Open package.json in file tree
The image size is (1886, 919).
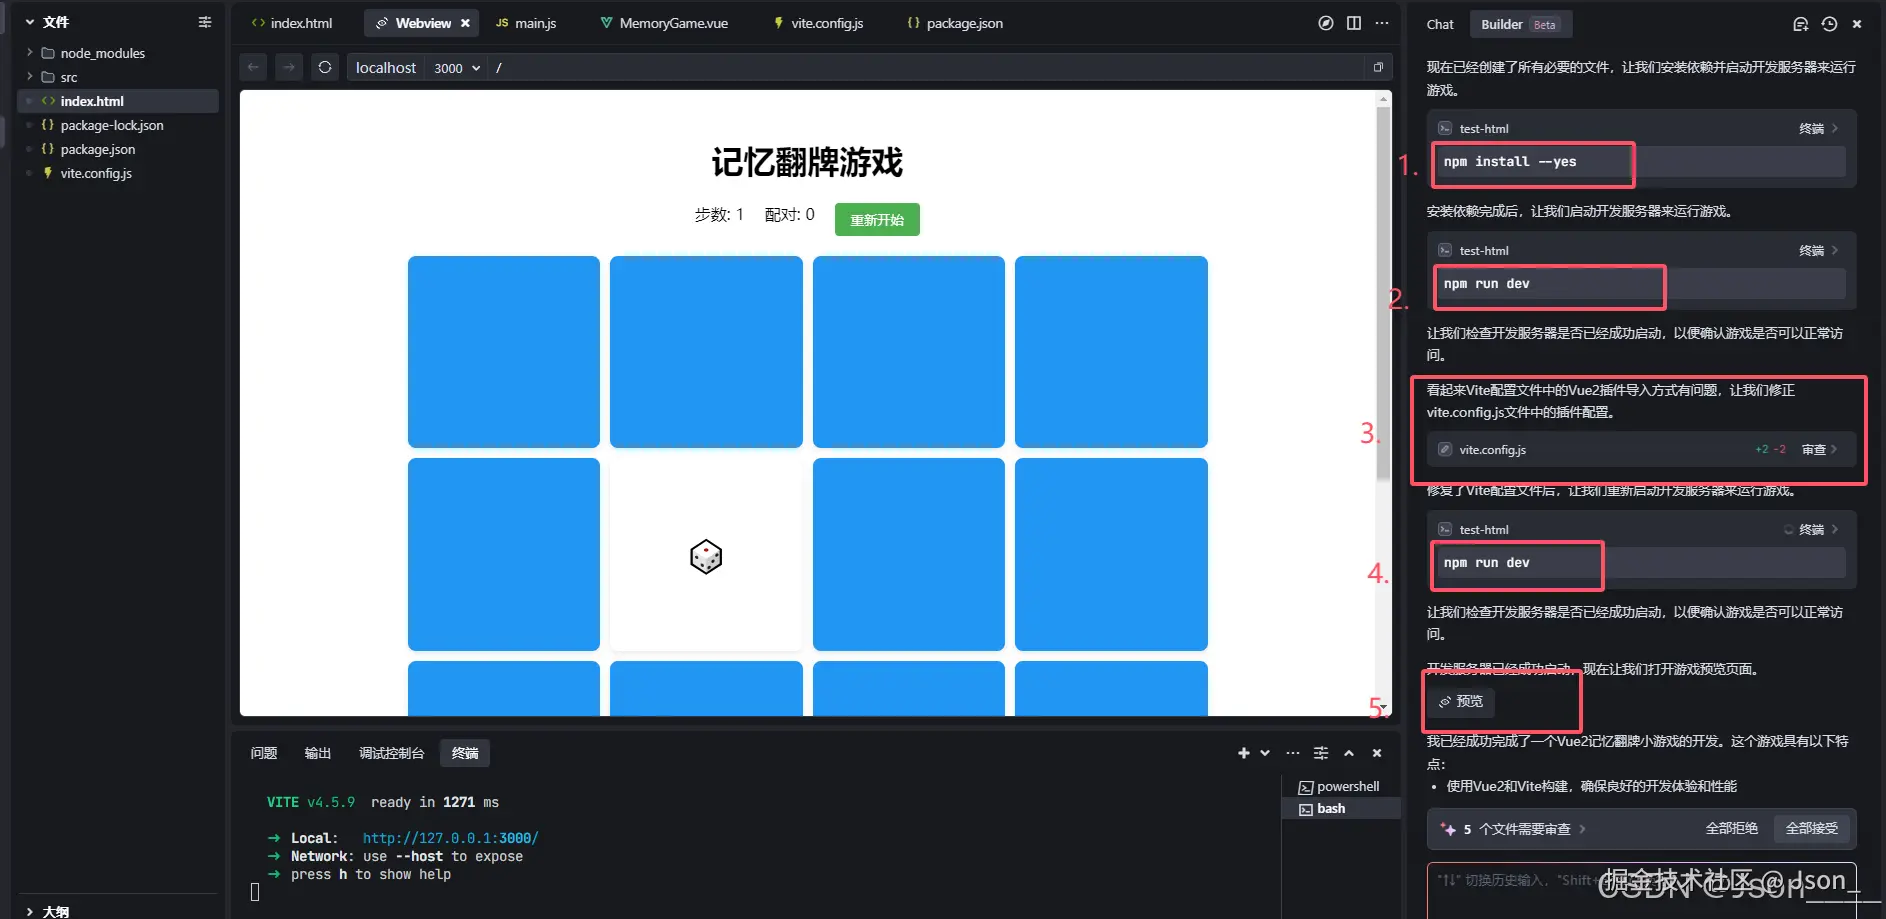point(118,149)
